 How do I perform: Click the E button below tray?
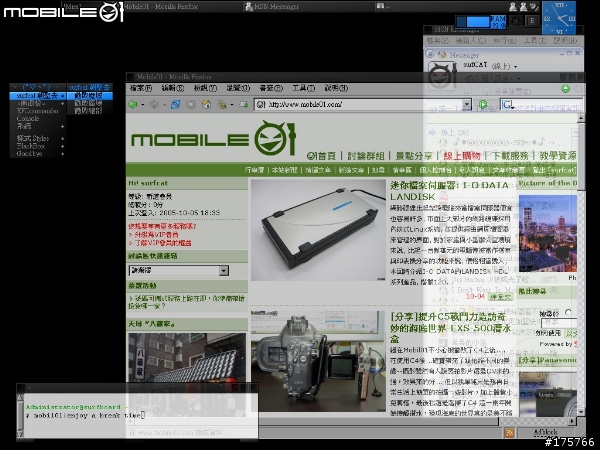[532, 21]
